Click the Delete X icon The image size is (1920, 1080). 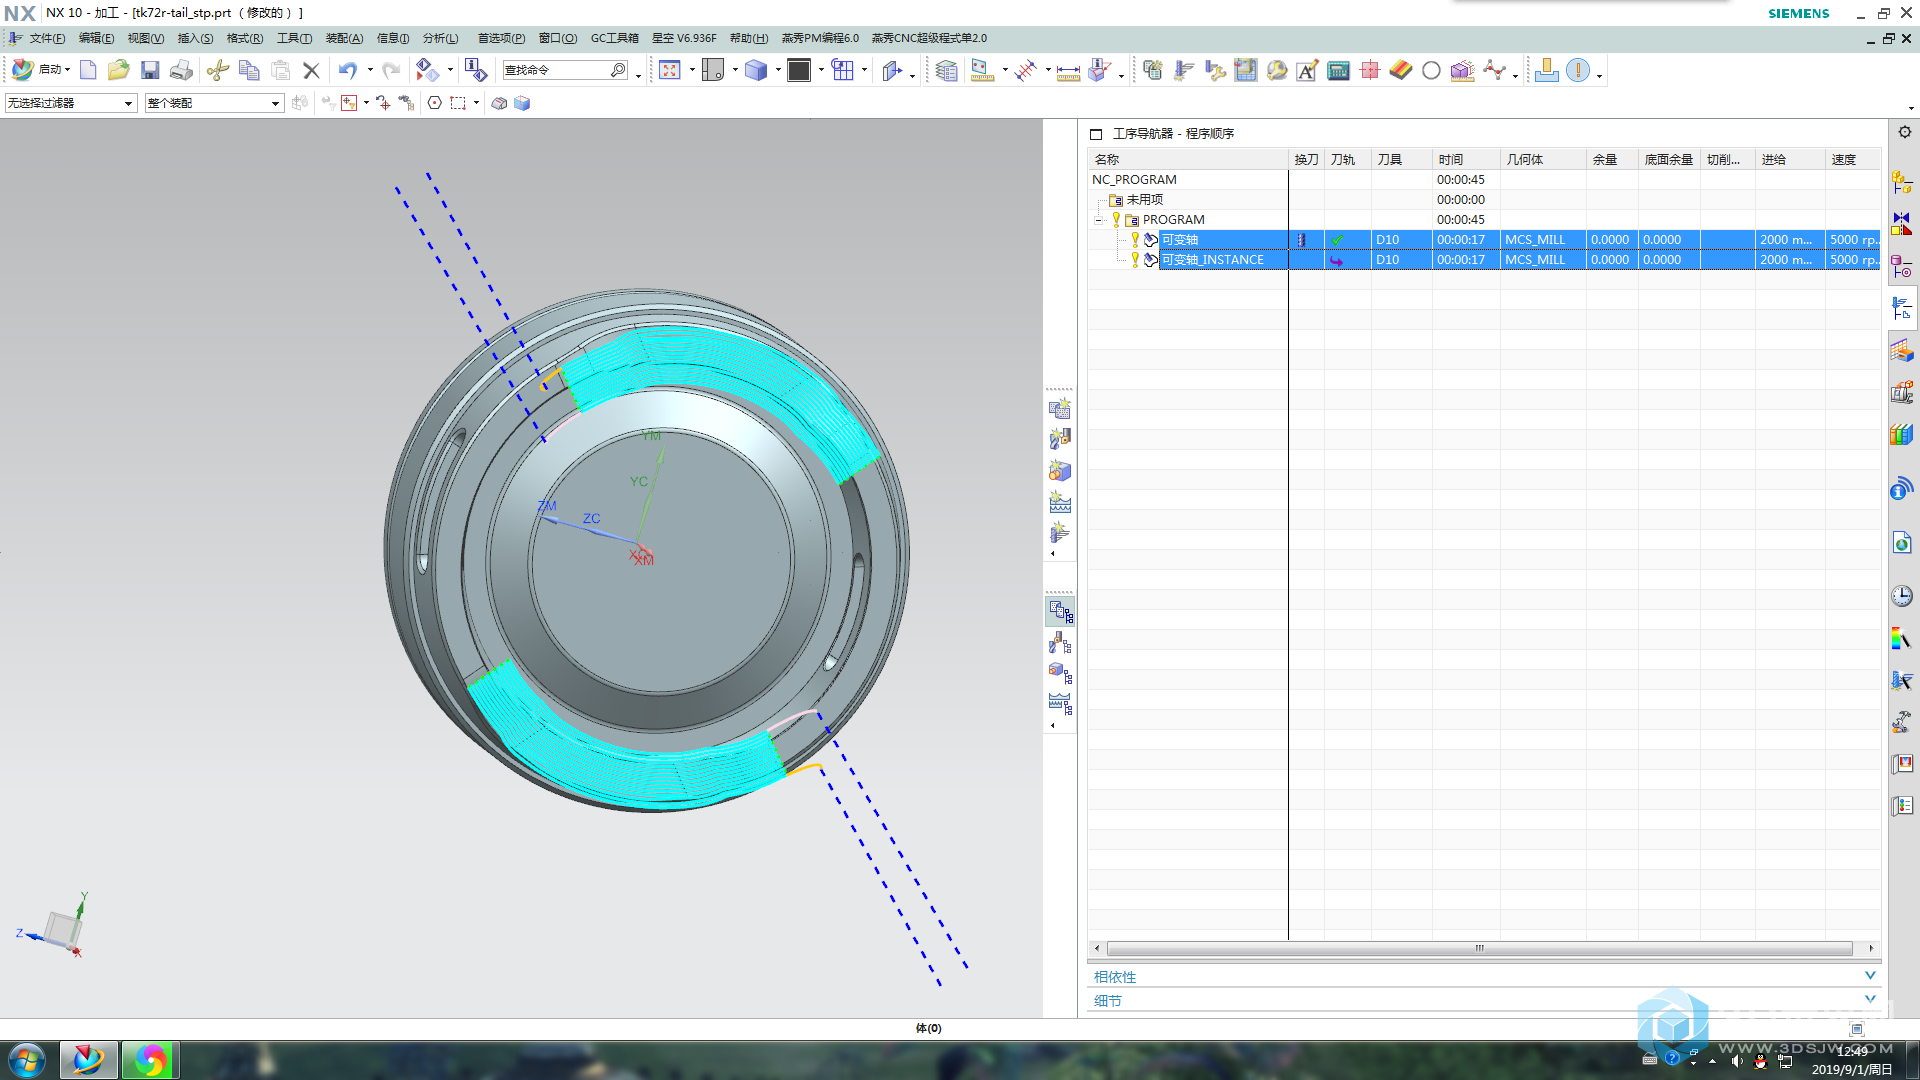311,70
